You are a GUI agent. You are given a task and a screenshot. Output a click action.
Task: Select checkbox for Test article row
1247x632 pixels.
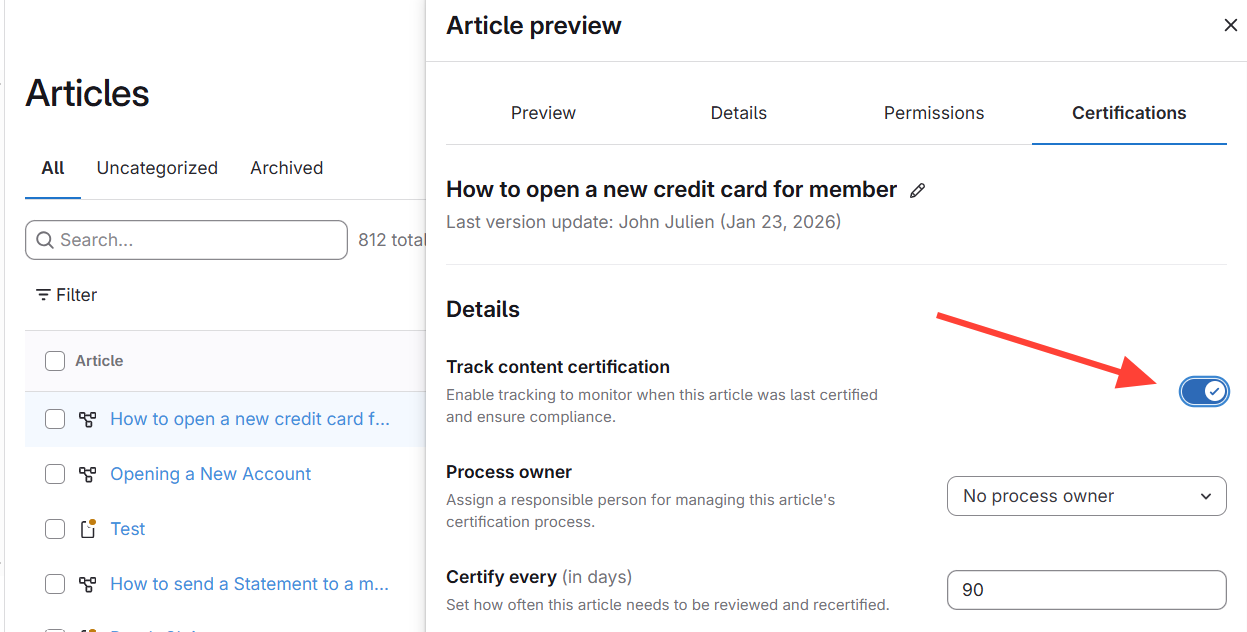[55, 529]
